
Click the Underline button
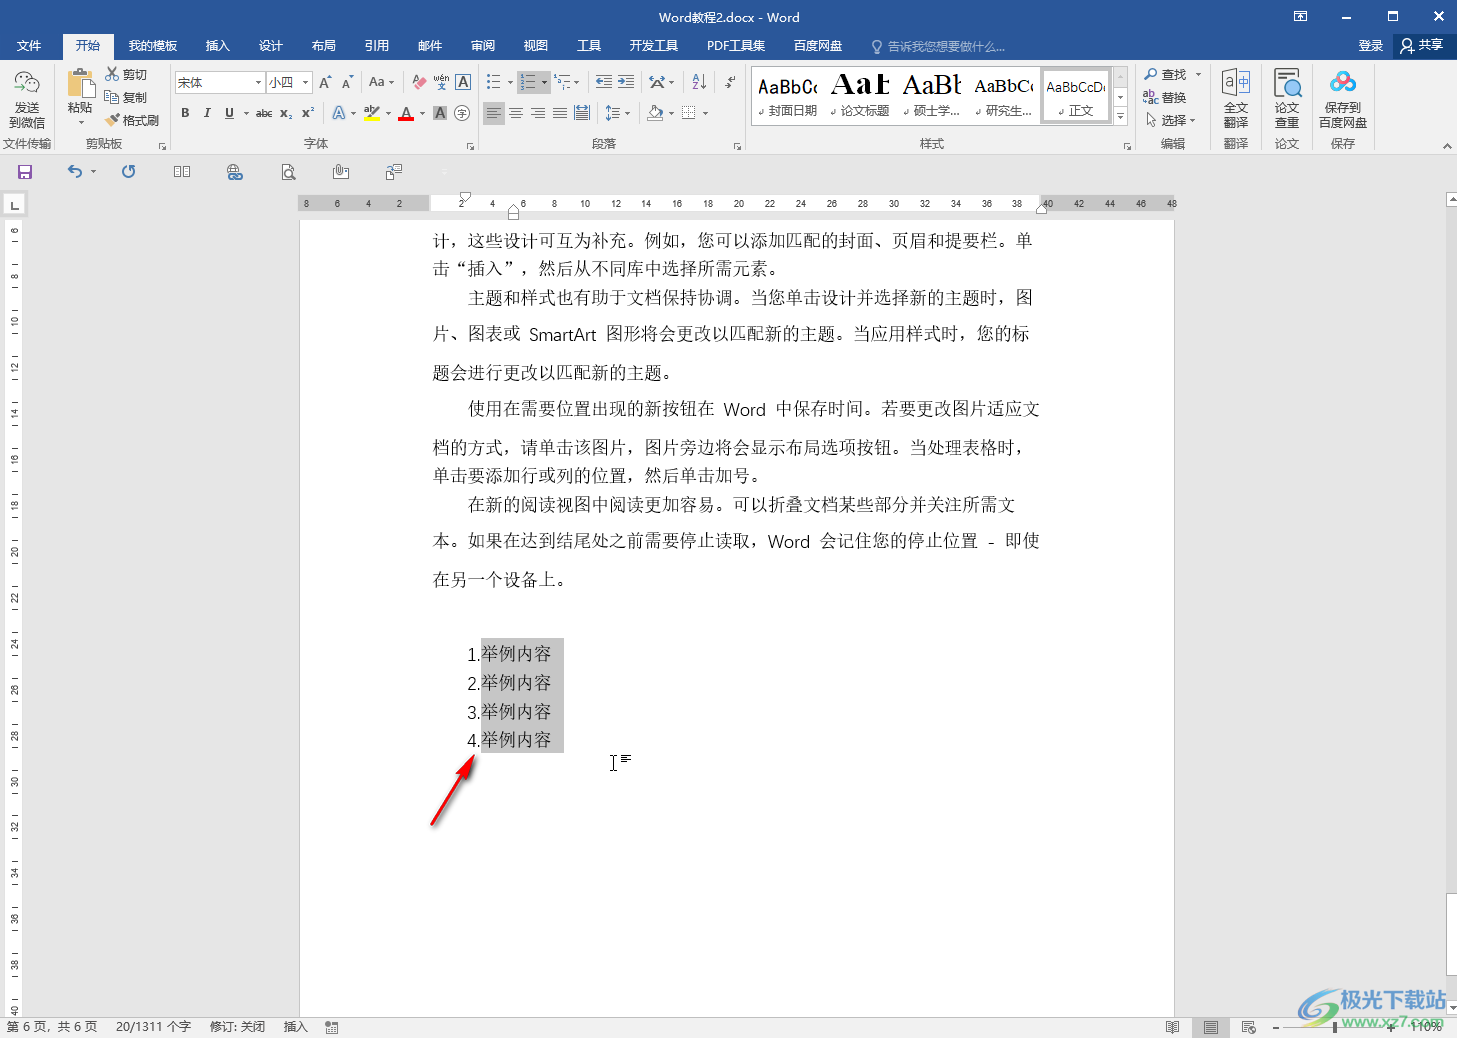tap(229, 113)
